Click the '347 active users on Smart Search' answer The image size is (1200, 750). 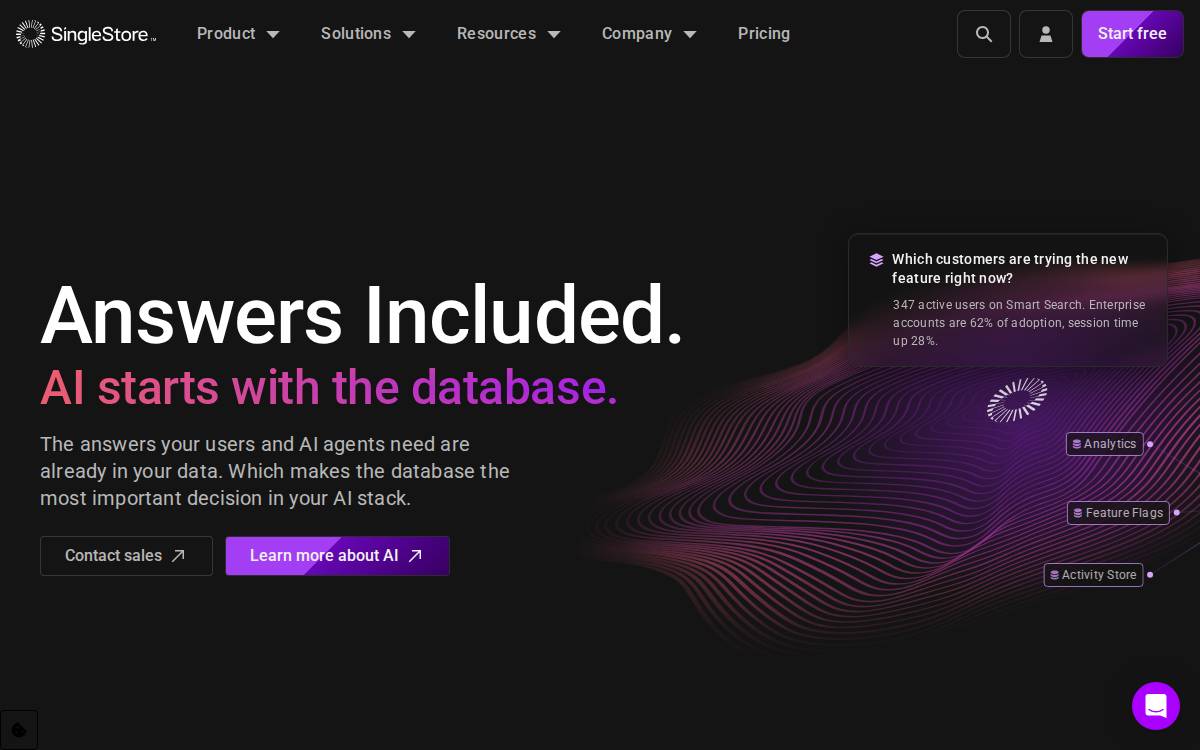1019,323
